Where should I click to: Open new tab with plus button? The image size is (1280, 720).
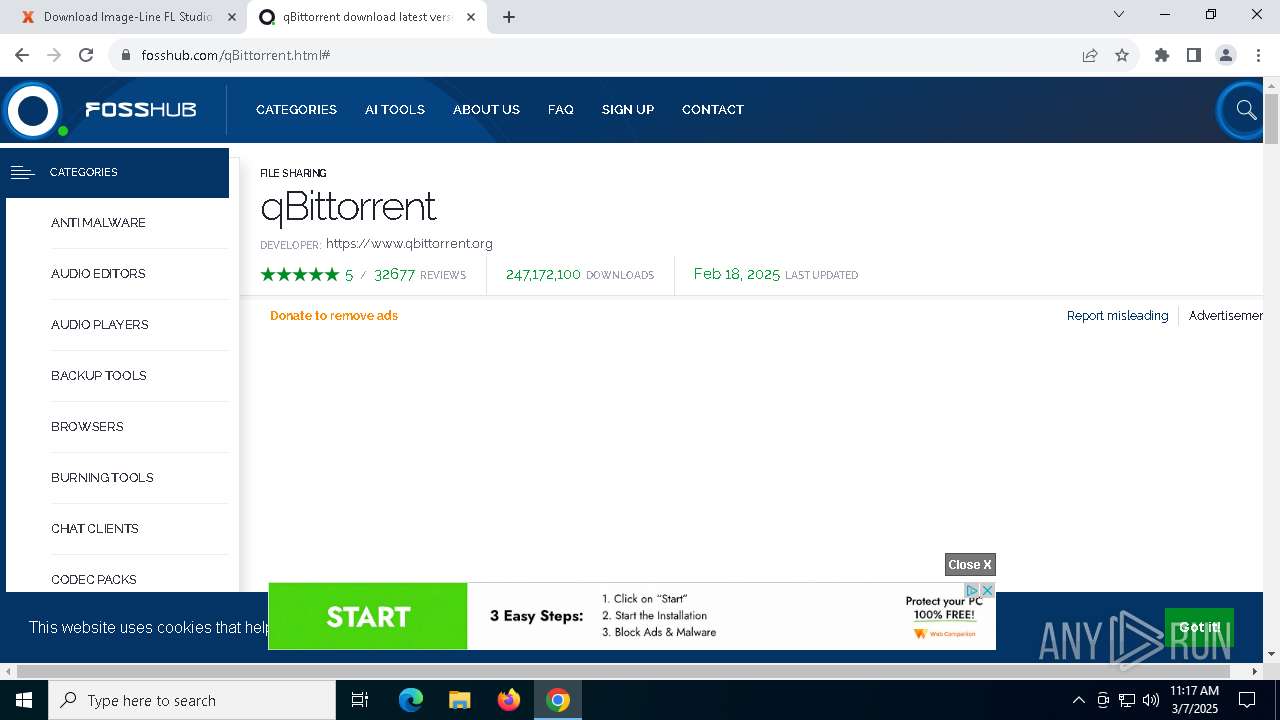509,17
